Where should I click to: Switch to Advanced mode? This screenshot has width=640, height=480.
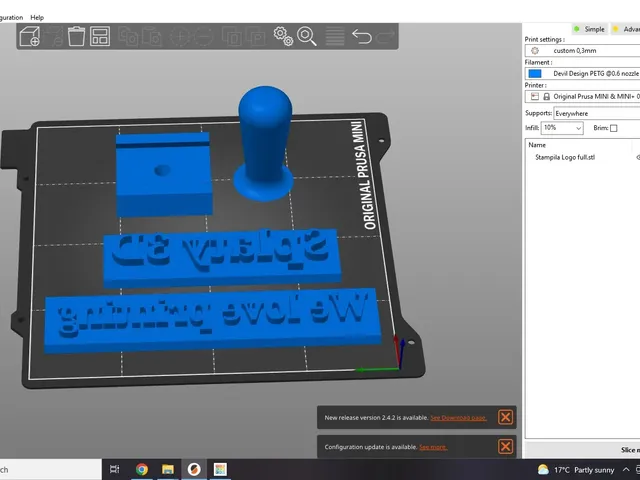pos(627,29)
